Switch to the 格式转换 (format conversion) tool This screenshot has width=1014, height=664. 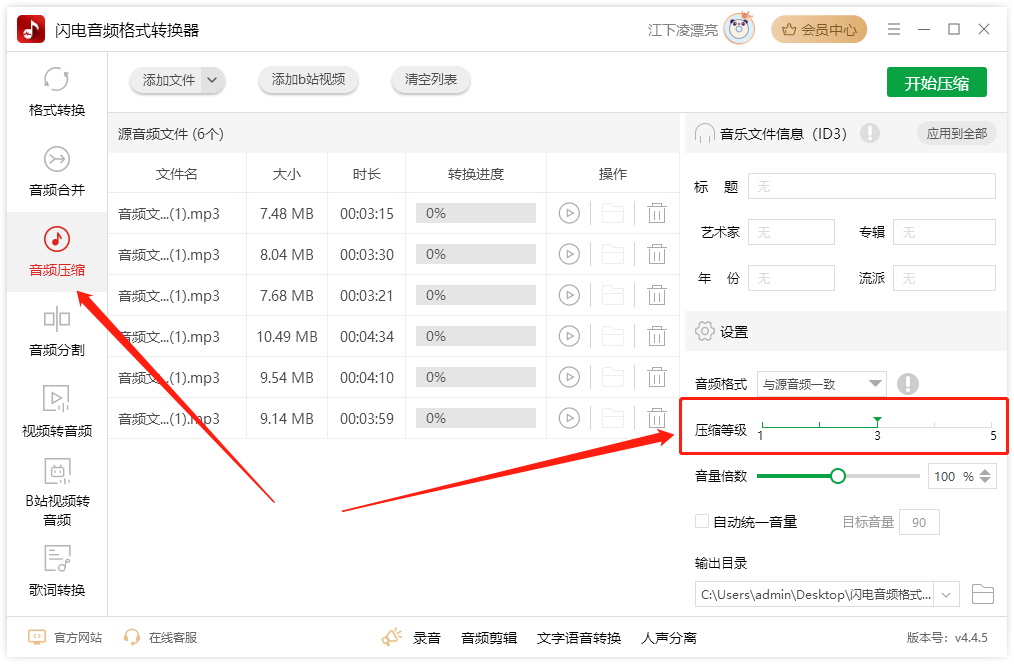point(56,93)
